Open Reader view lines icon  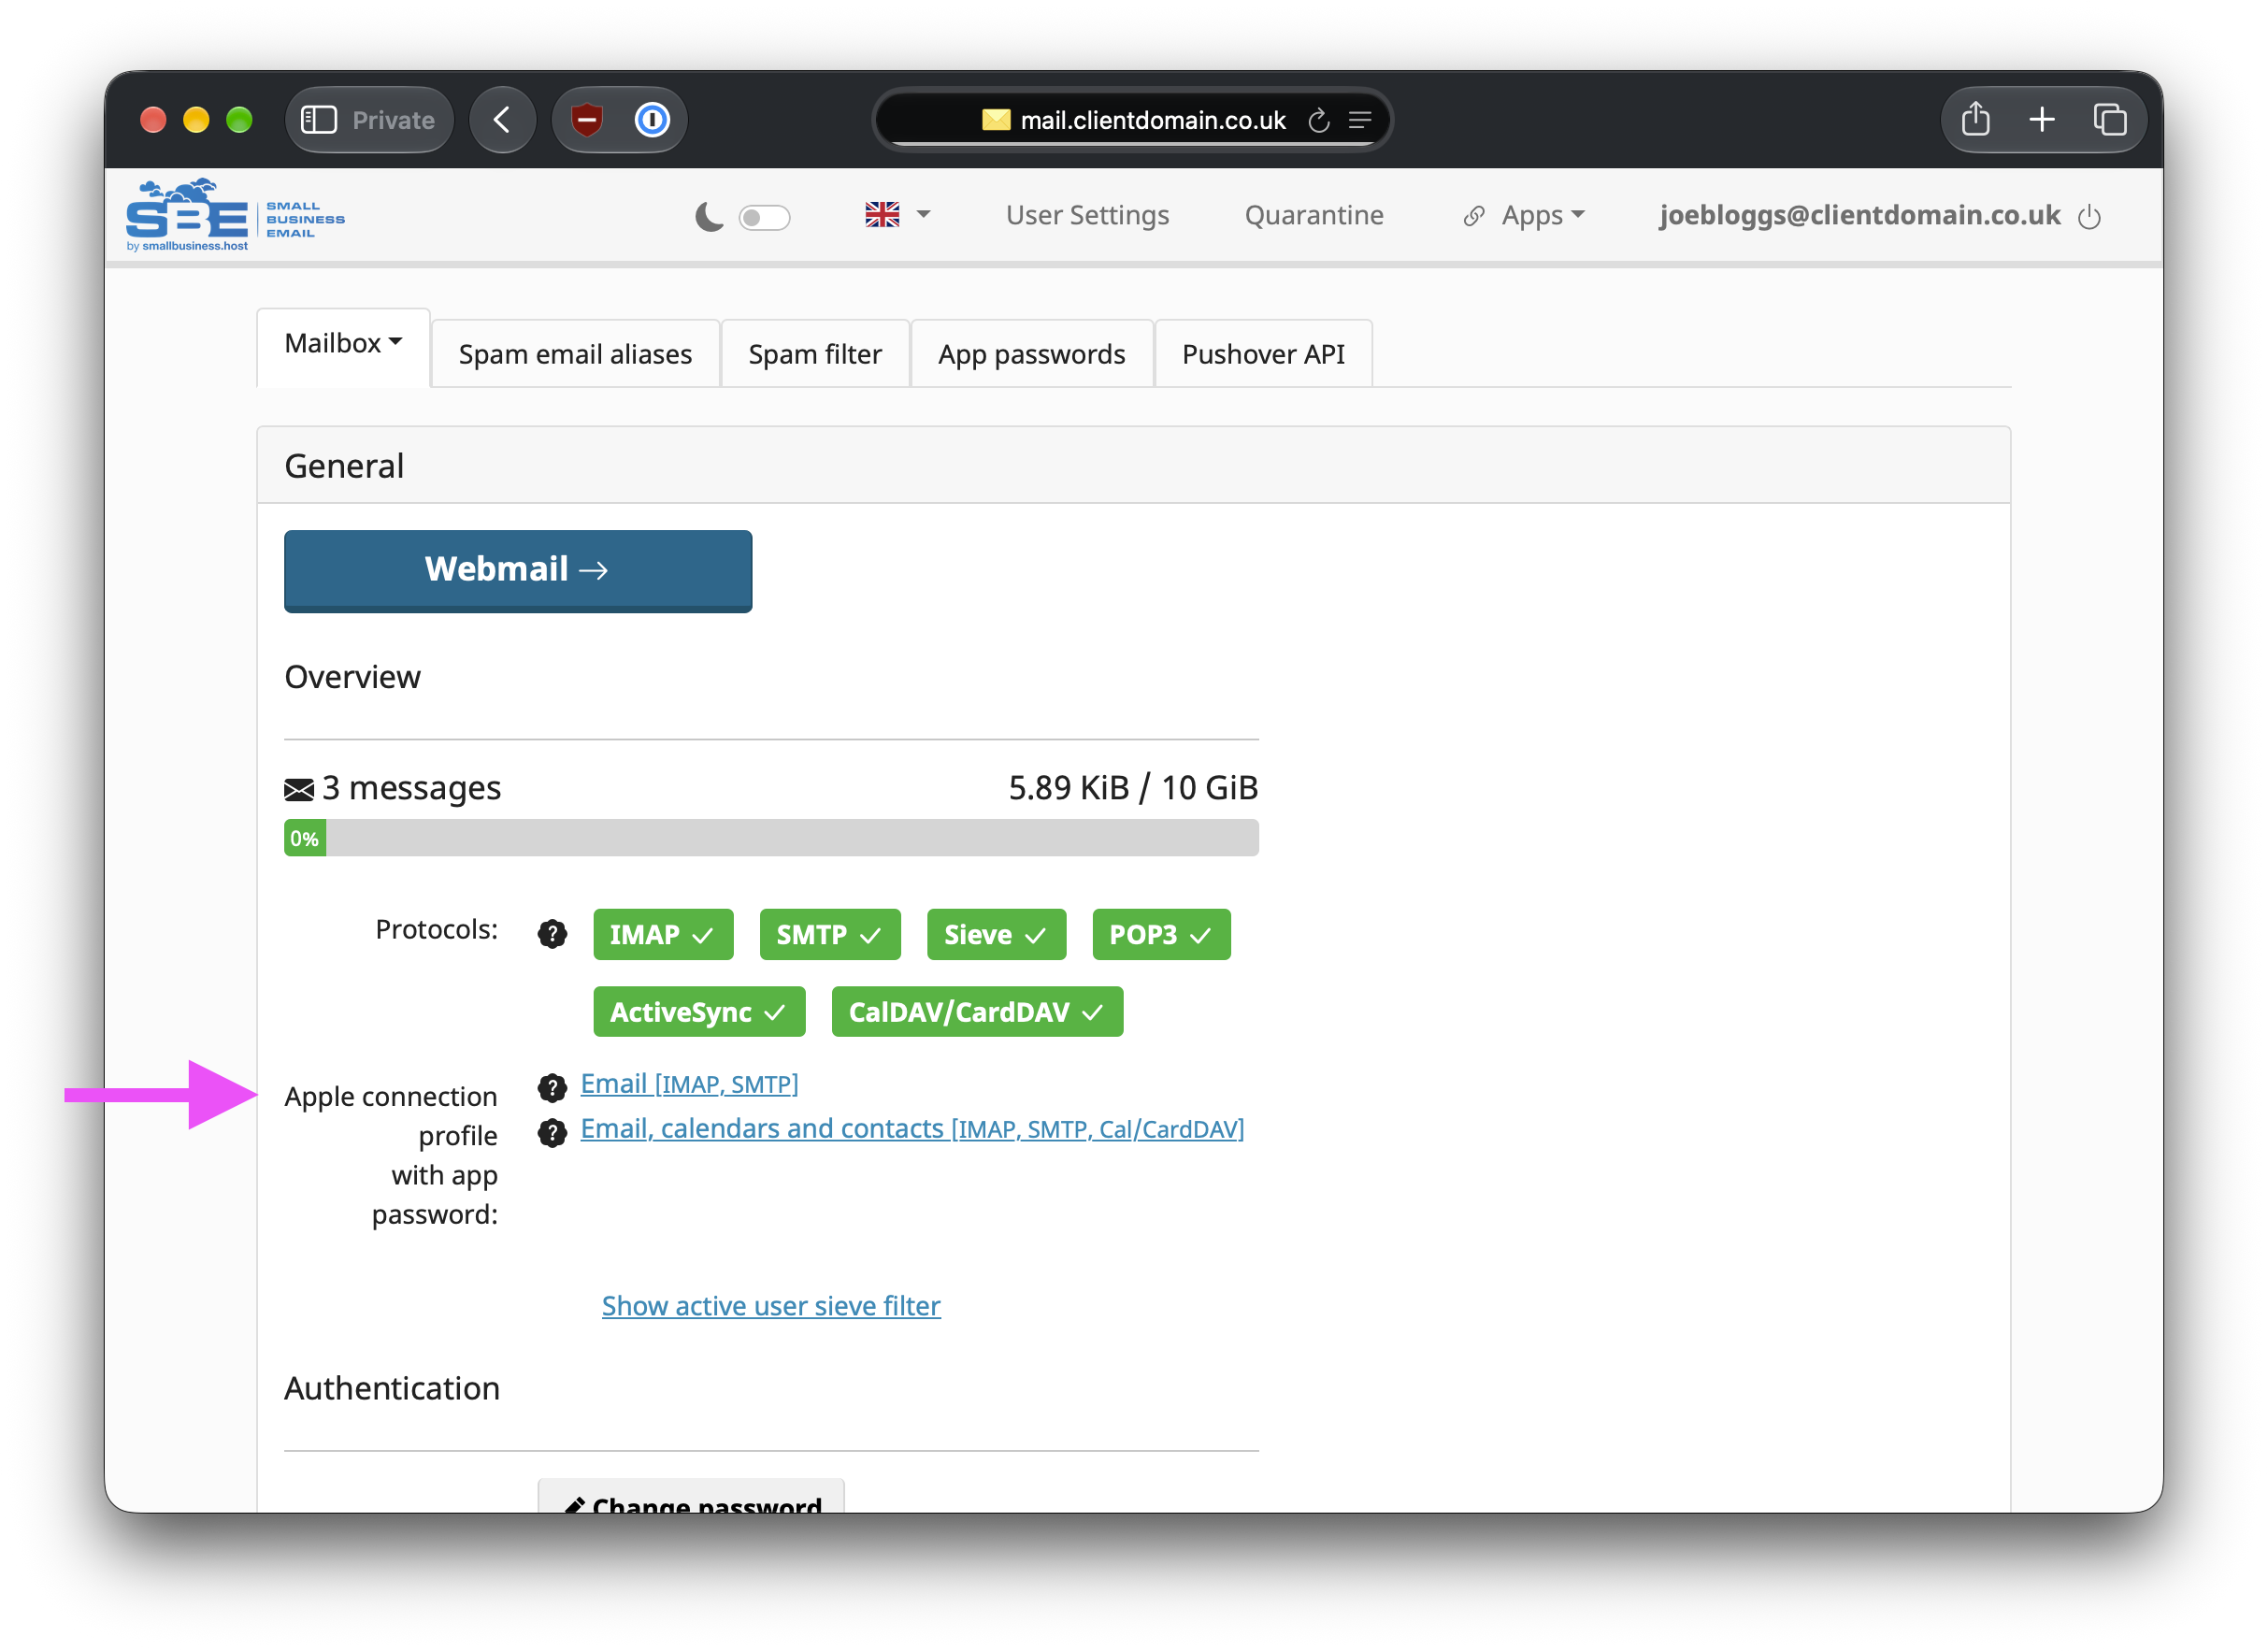tap(1360, 120)
